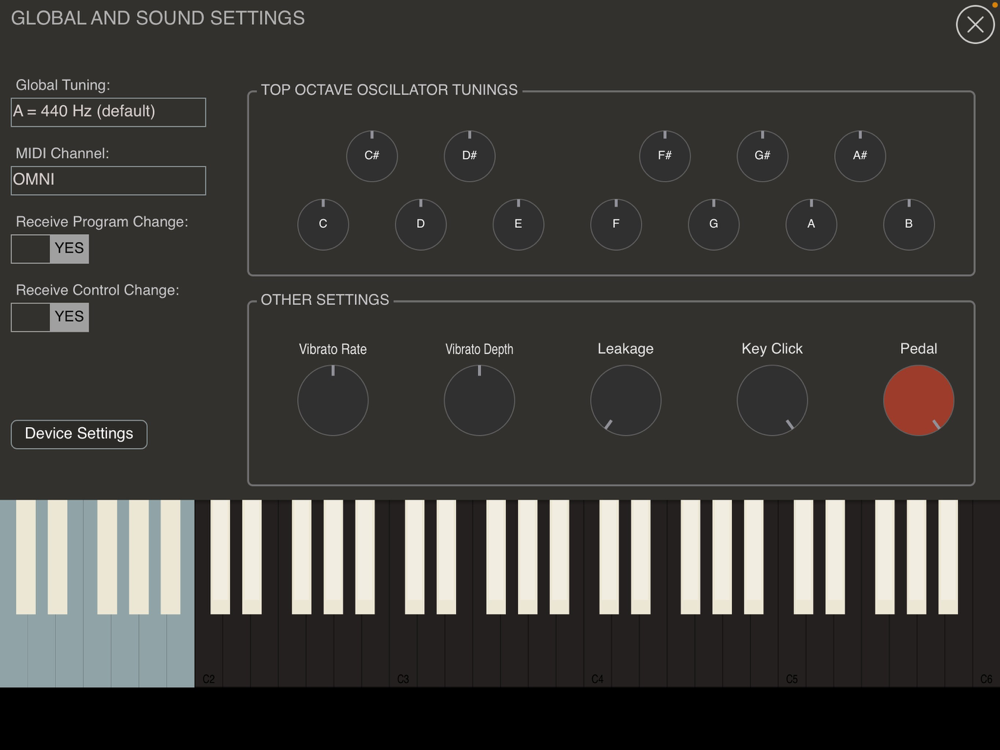Click the C oscillator tuning knob

point(323,224)
